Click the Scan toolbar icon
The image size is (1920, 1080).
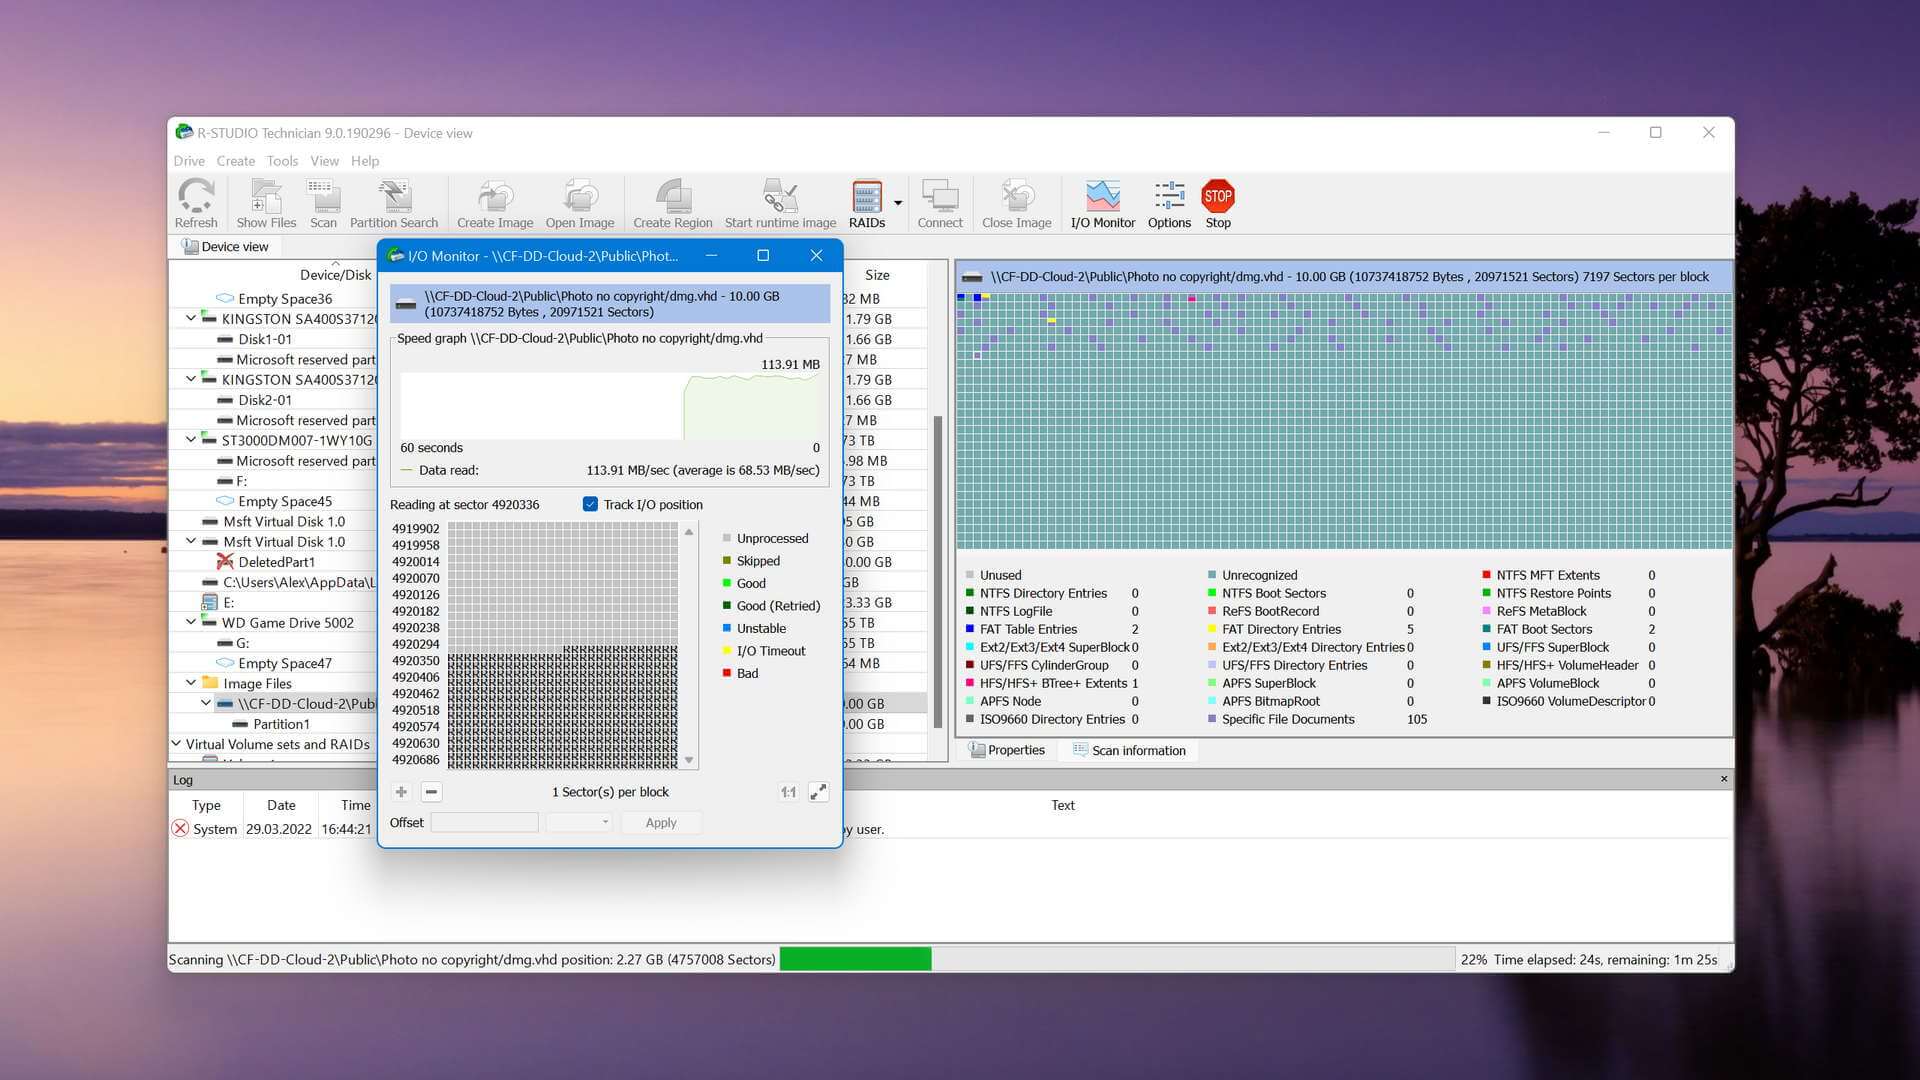(x=323, y=203)
